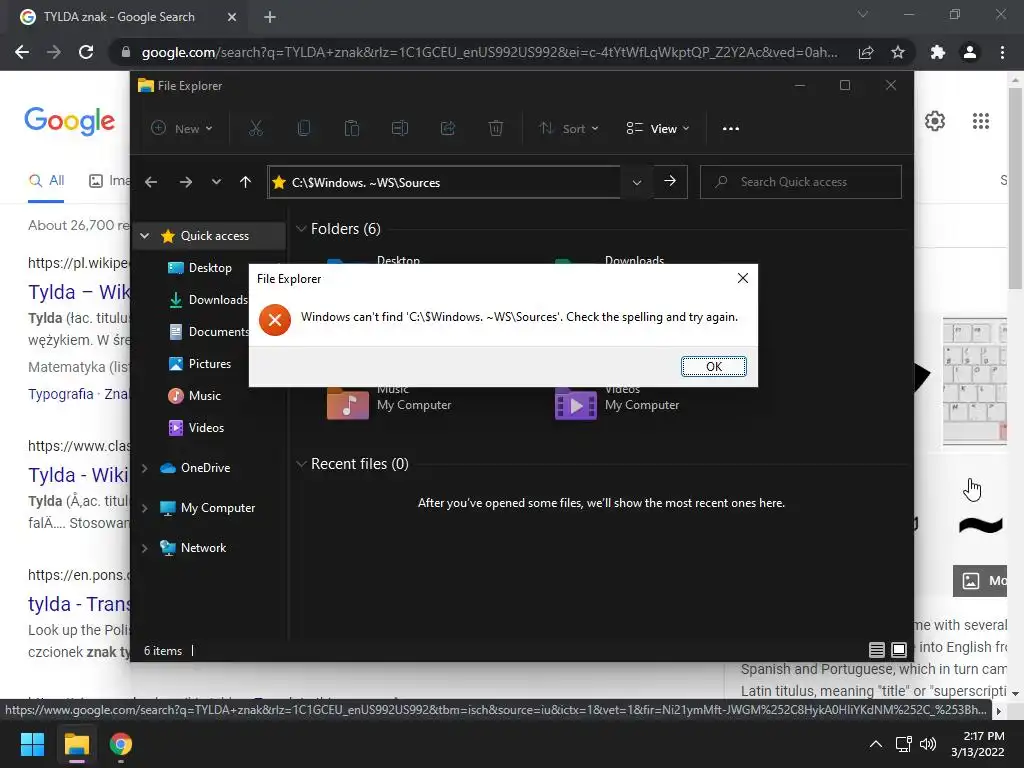Screen dimensions: 1024x768
Task: Select the Videos folder icon
Action: click(x=575, y=404)
